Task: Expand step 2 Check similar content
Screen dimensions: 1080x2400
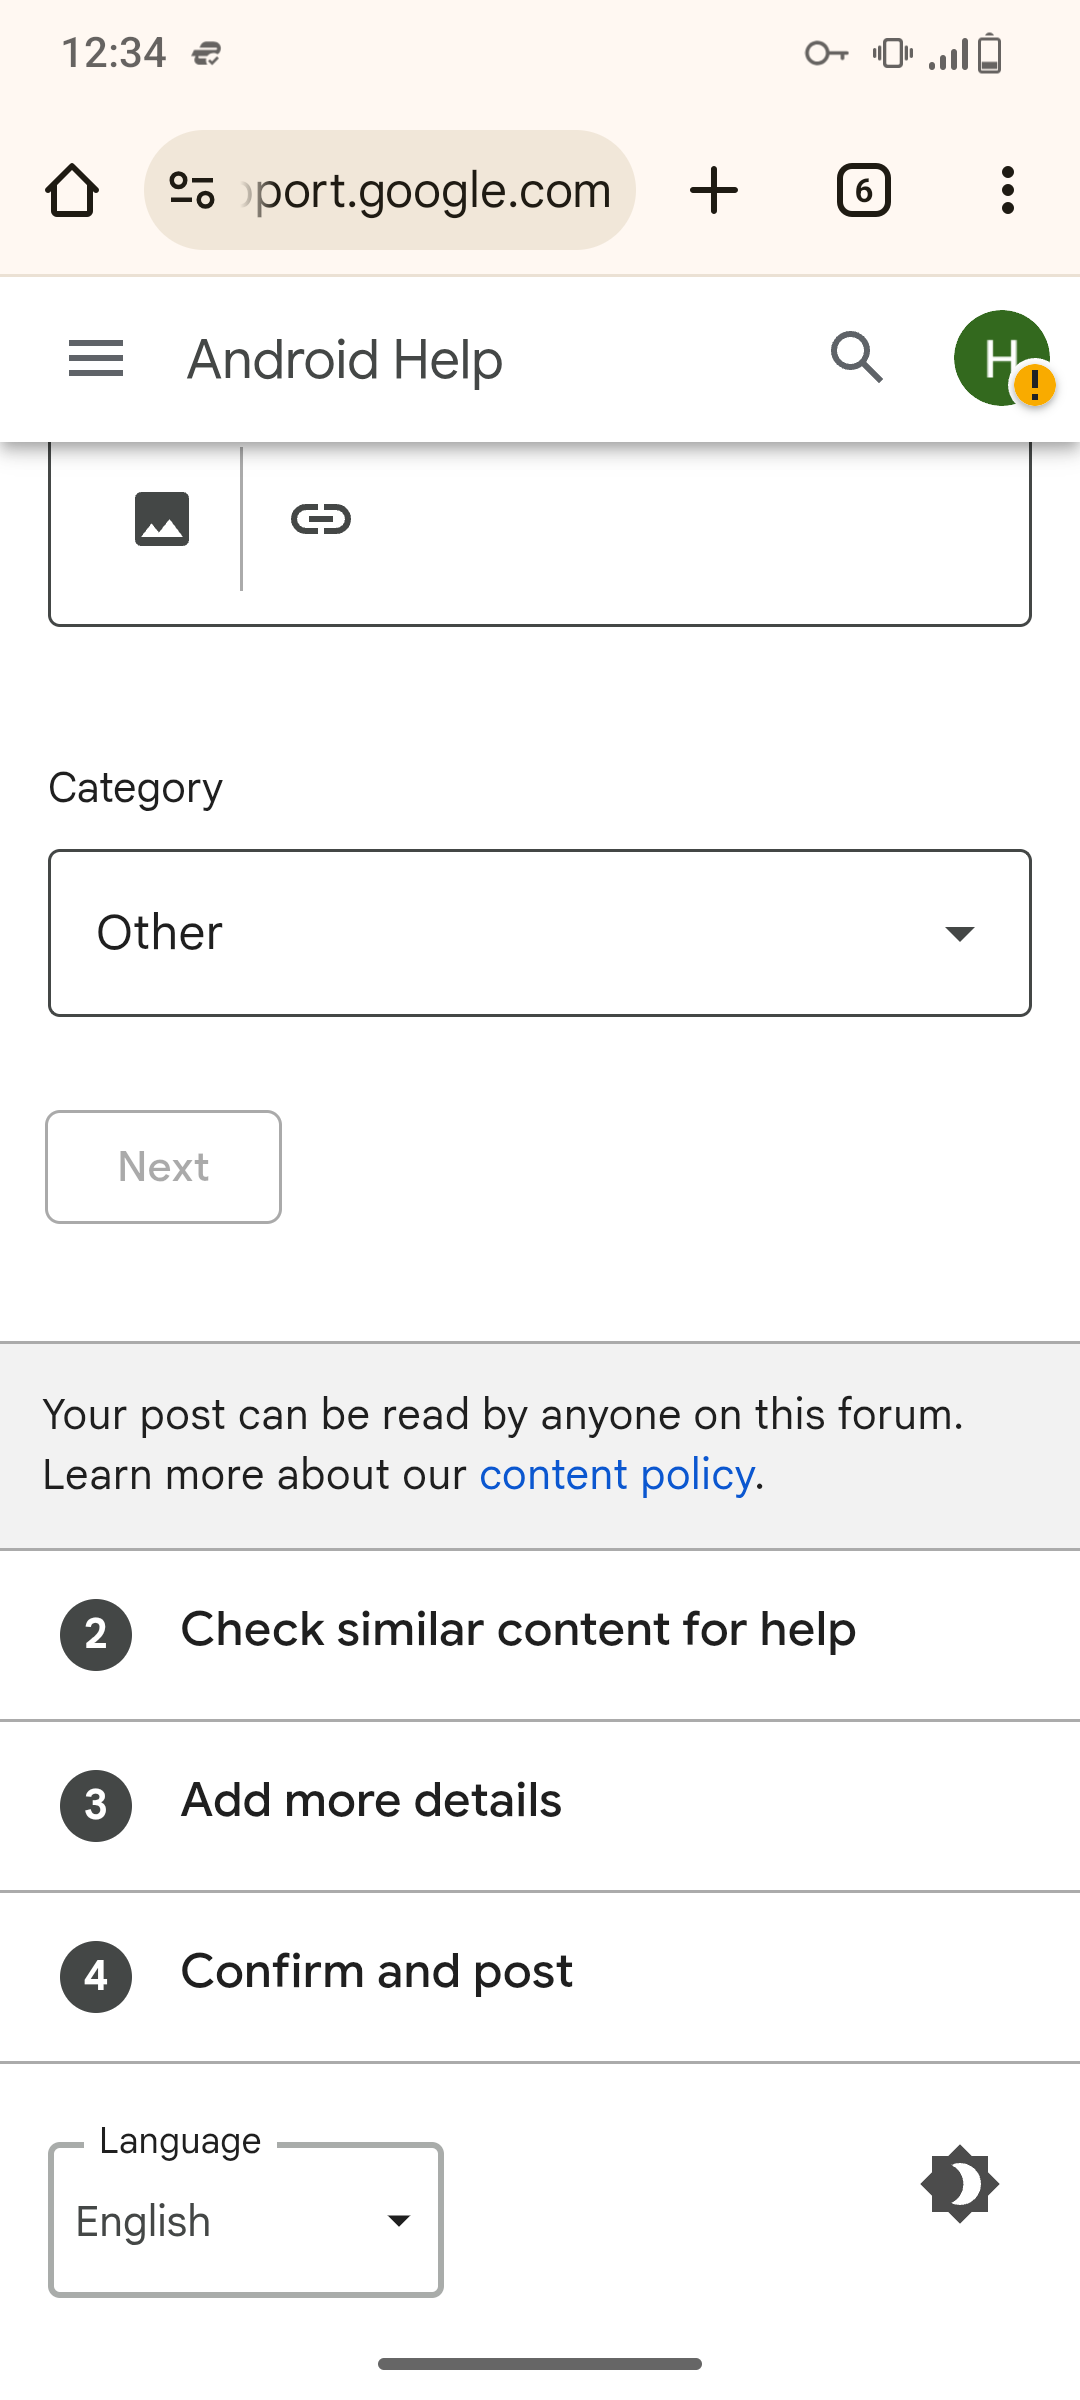Action: (x=518, y=1631)
